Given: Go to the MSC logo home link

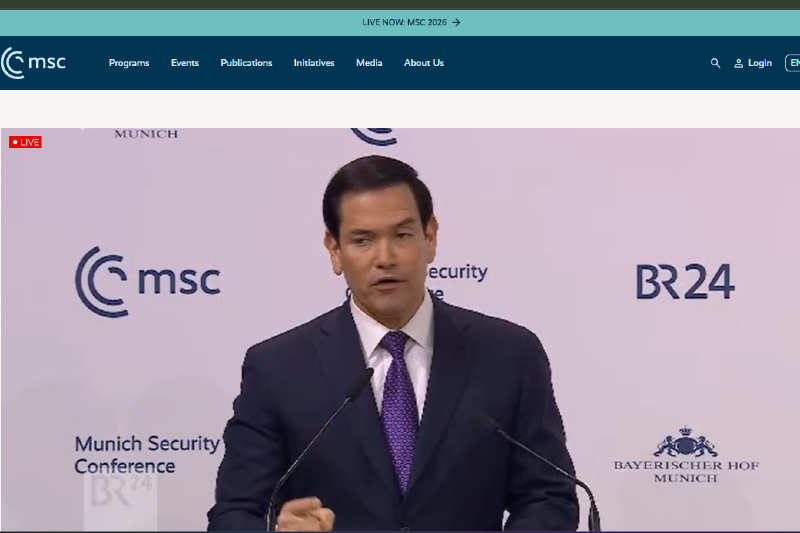Looking at the screenshot, I should click(x=33, y=63).
